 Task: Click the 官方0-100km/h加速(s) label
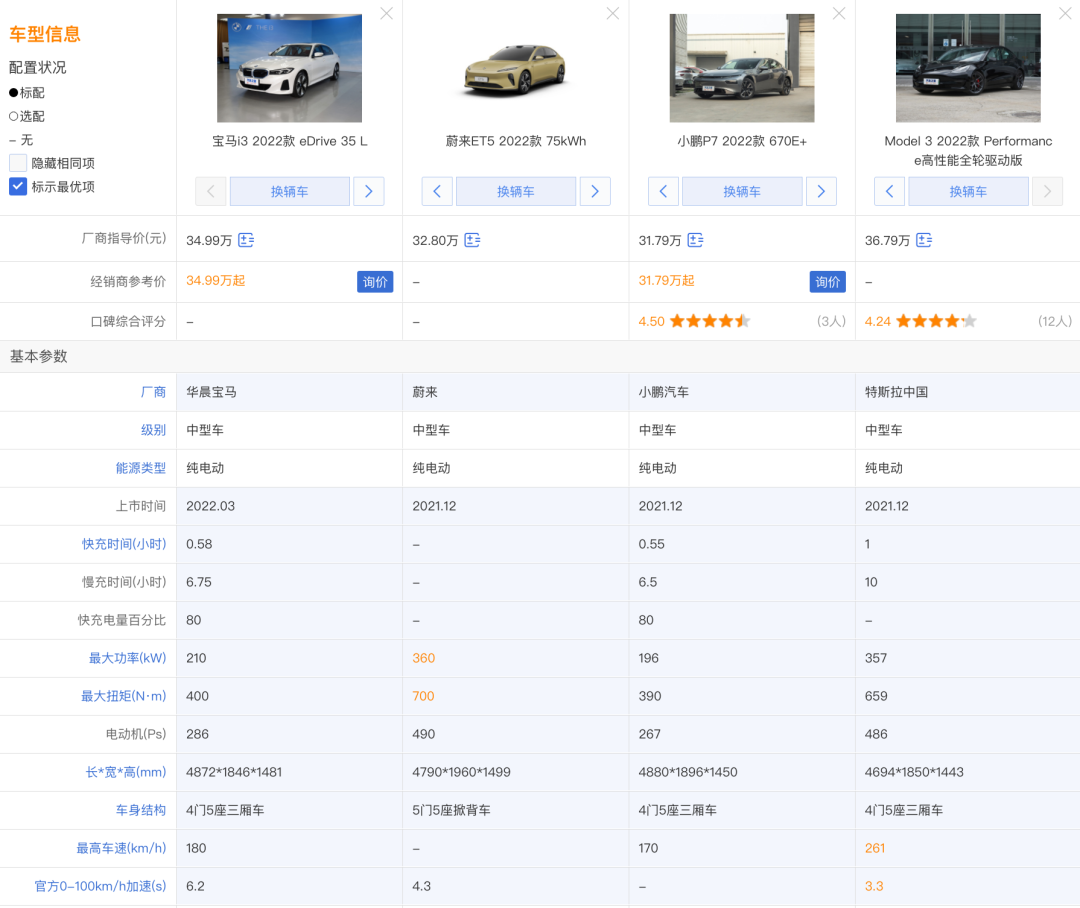(101, 886)
